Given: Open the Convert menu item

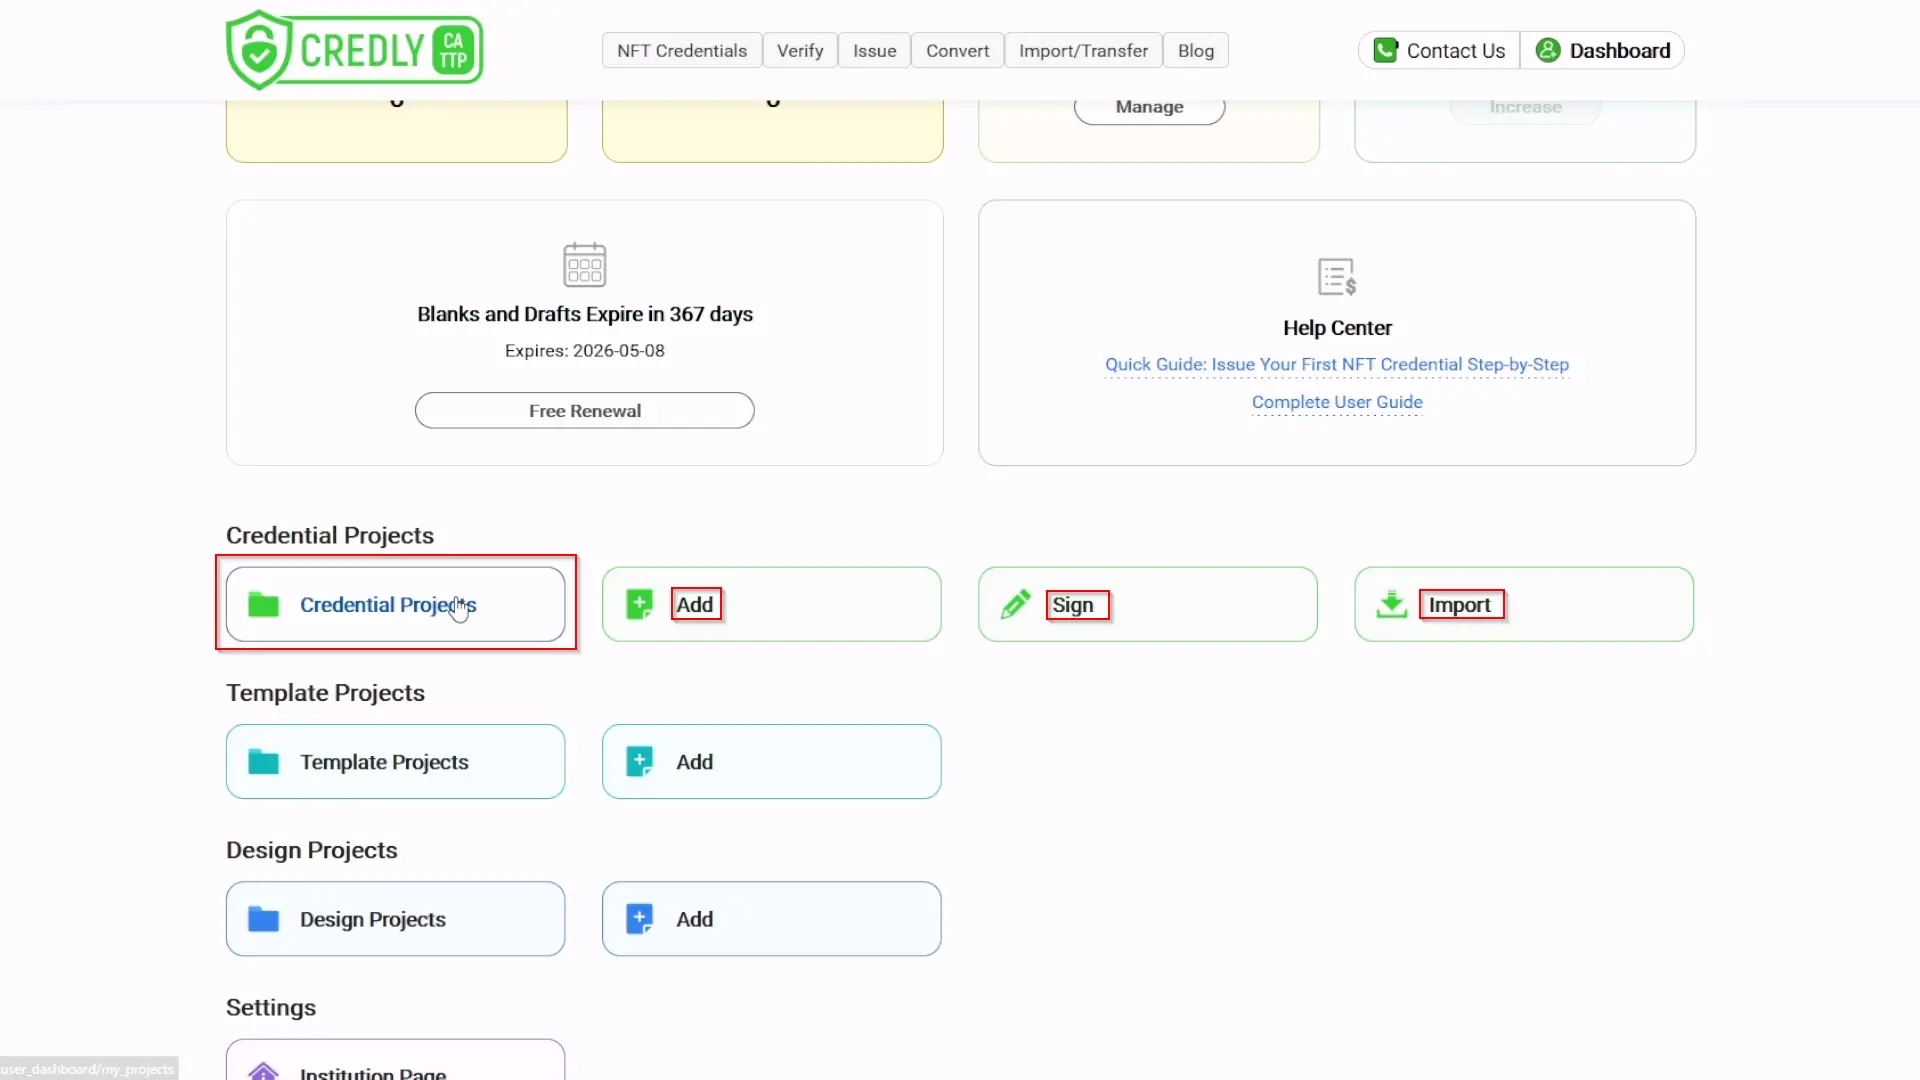Looking at the screenshot, I should point(958,50).
